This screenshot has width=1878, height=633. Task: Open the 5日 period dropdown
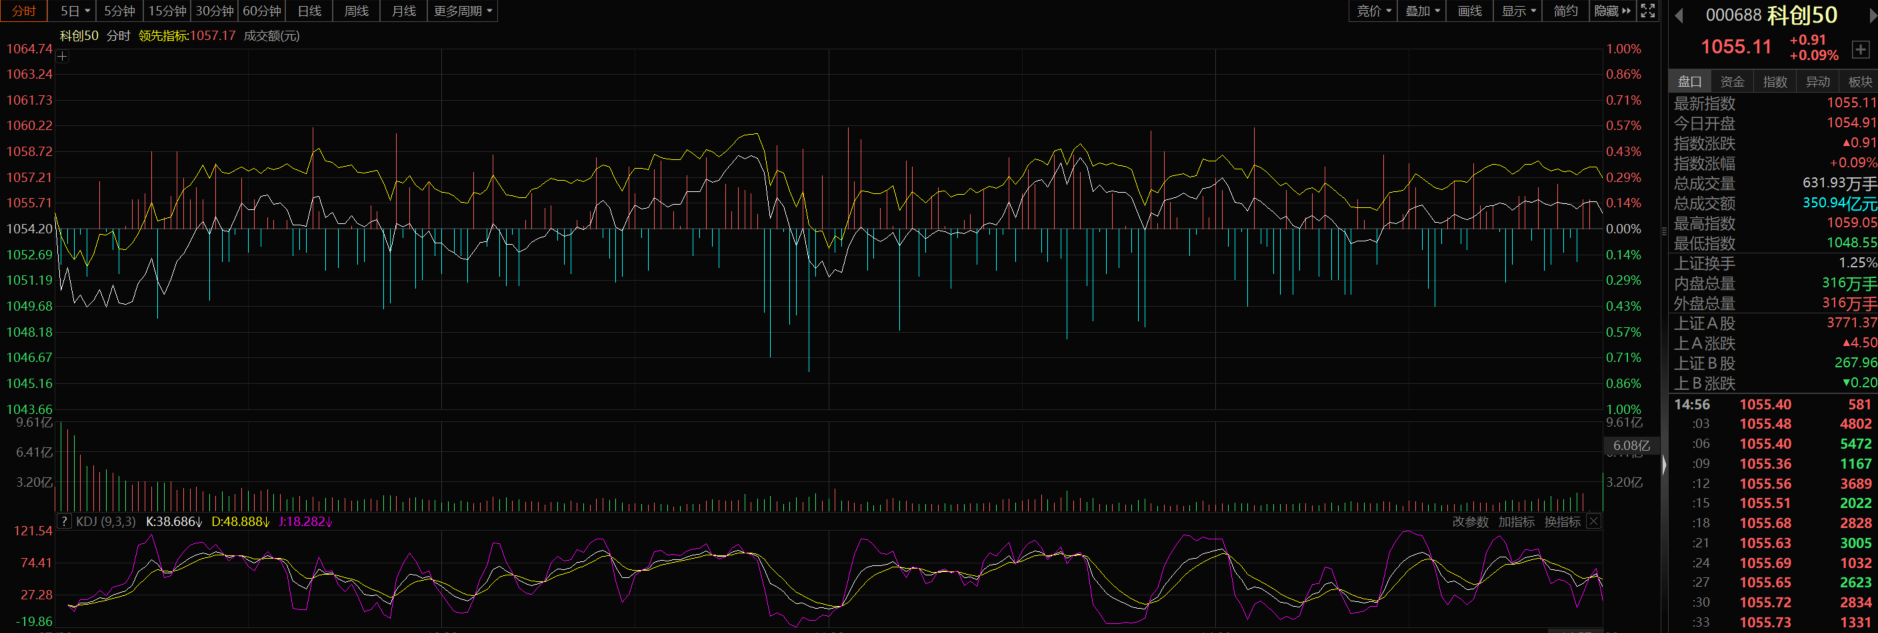pos(75,11)
